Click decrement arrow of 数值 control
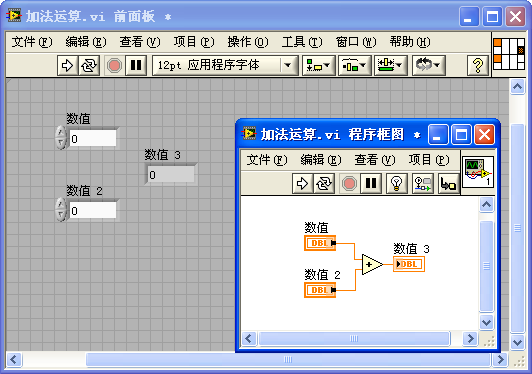This screenshot has height=374, width=532. [x=61, y=144]
